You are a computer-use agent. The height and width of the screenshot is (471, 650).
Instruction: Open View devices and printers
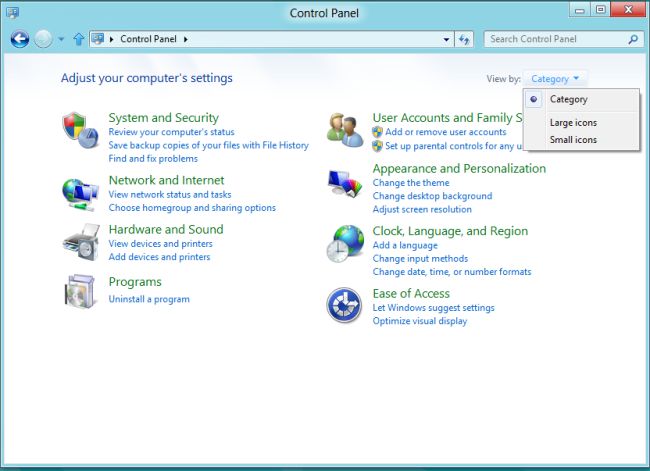click(x=160, y=244)
